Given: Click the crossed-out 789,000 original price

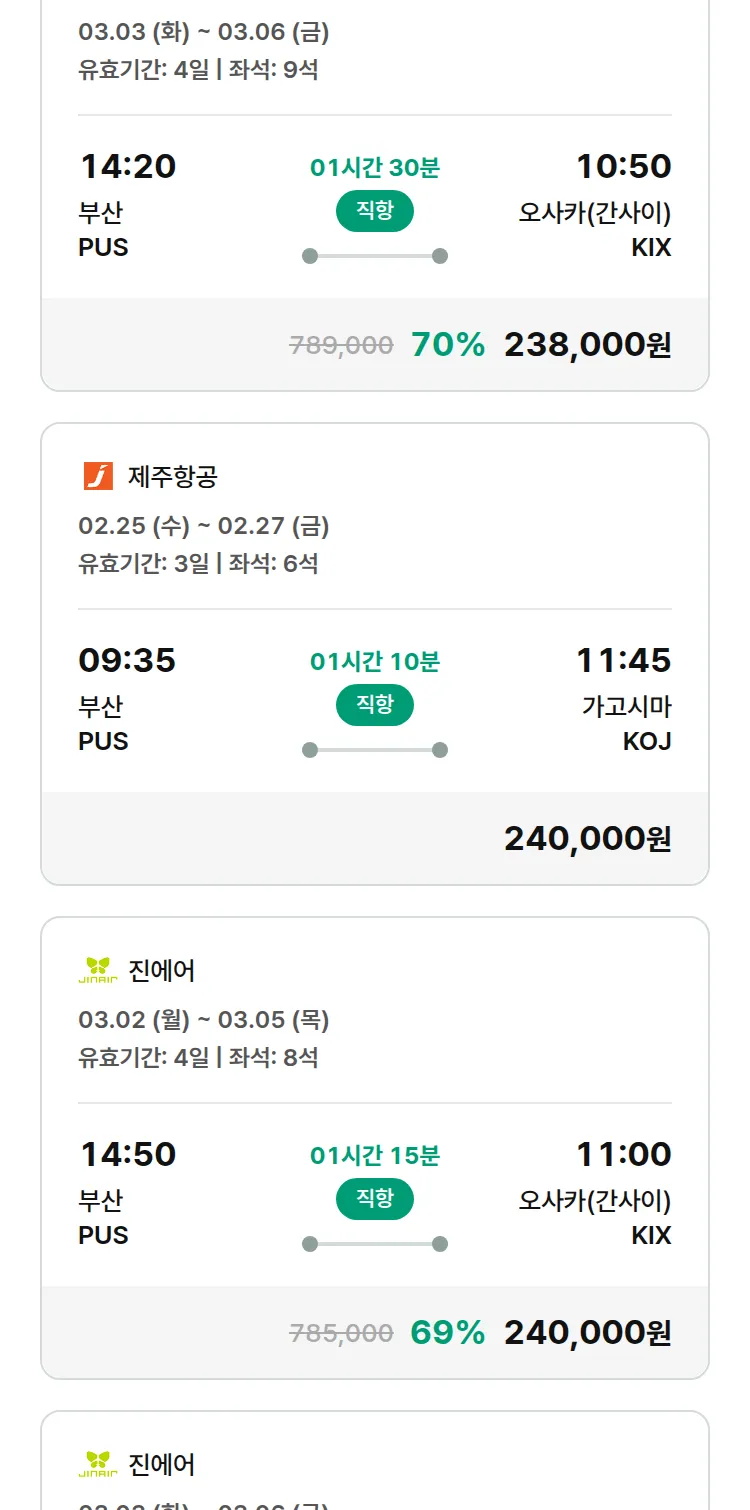Looking at the screenshot, I should (341, 345).
